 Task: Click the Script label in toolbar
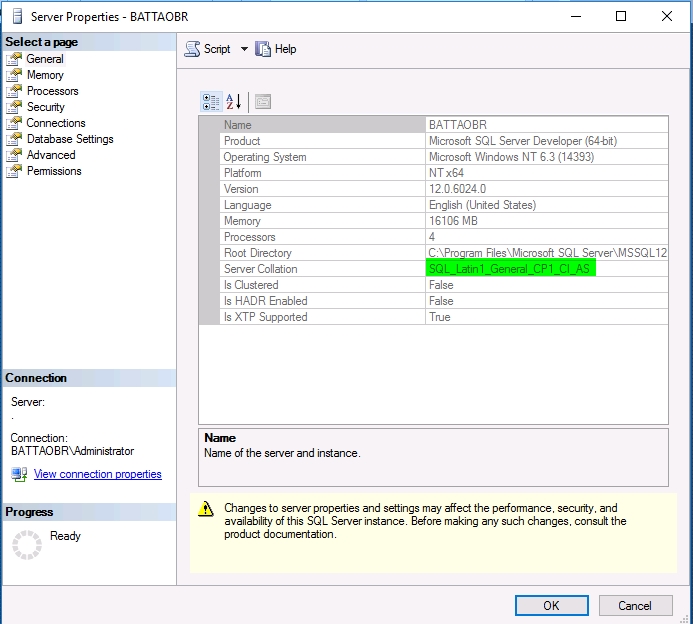coord(217,49)
